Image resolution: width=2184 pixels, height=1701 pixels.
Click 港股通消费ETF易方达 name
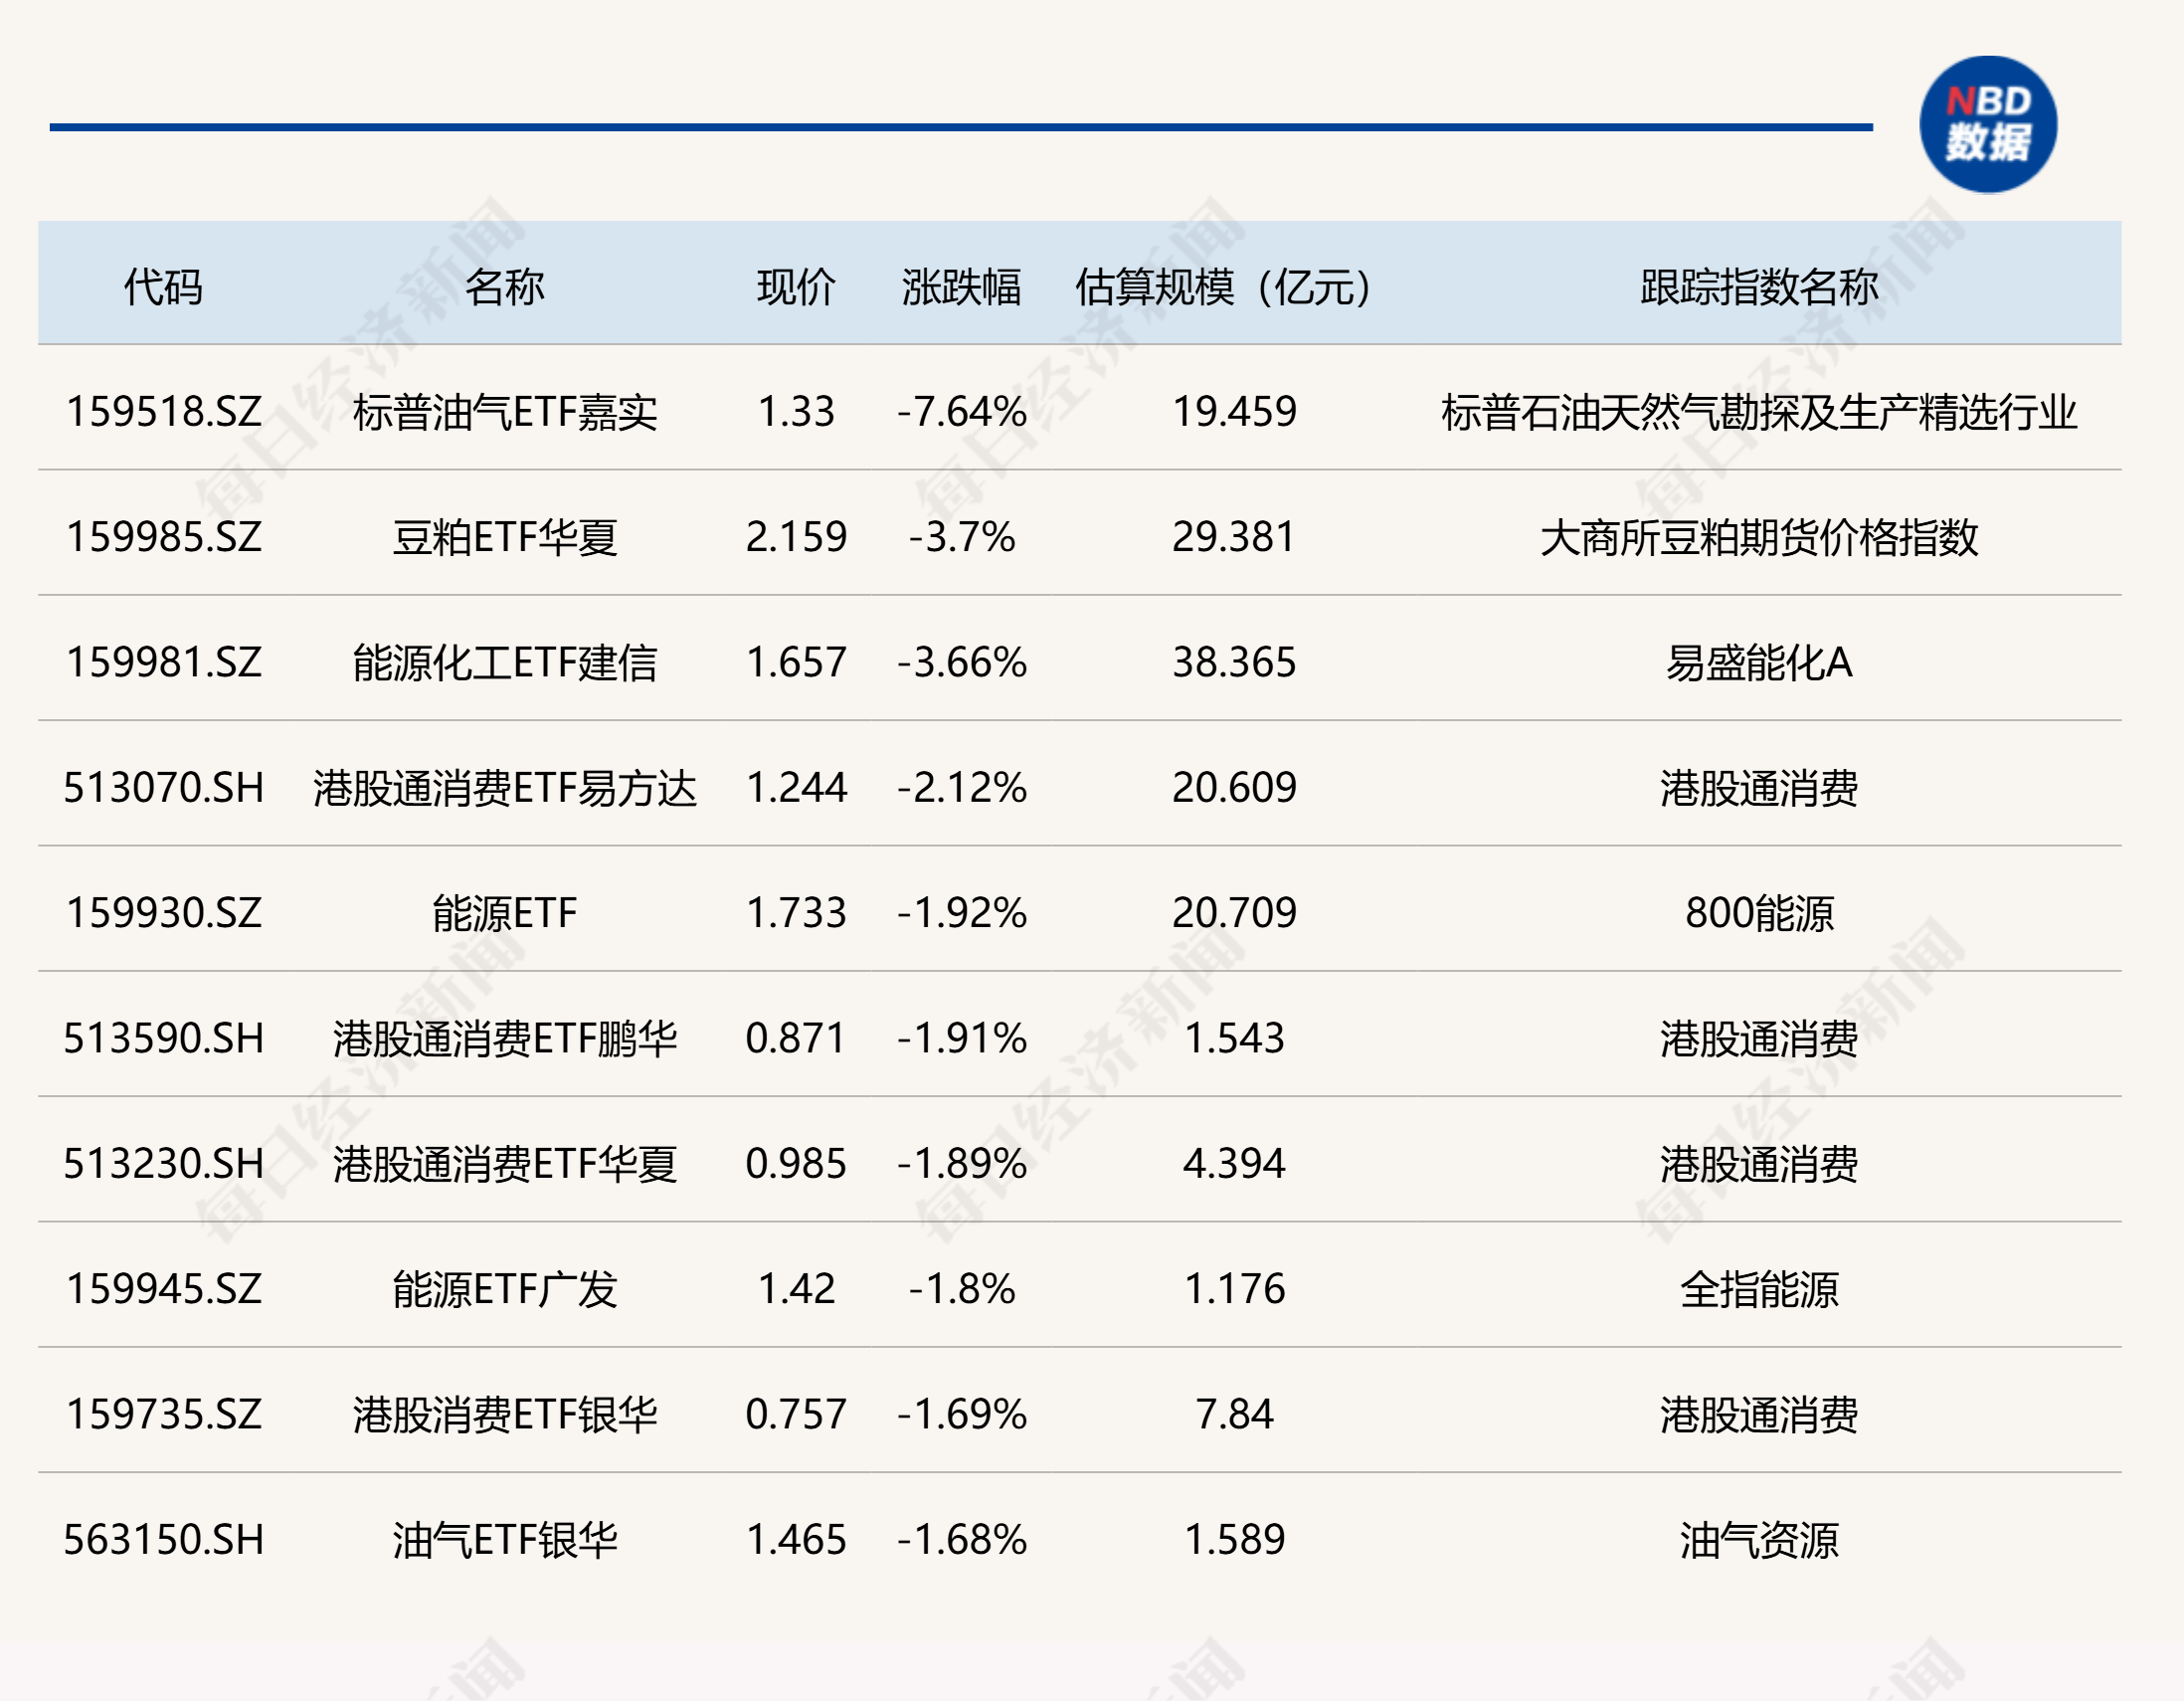coord(504,788)
